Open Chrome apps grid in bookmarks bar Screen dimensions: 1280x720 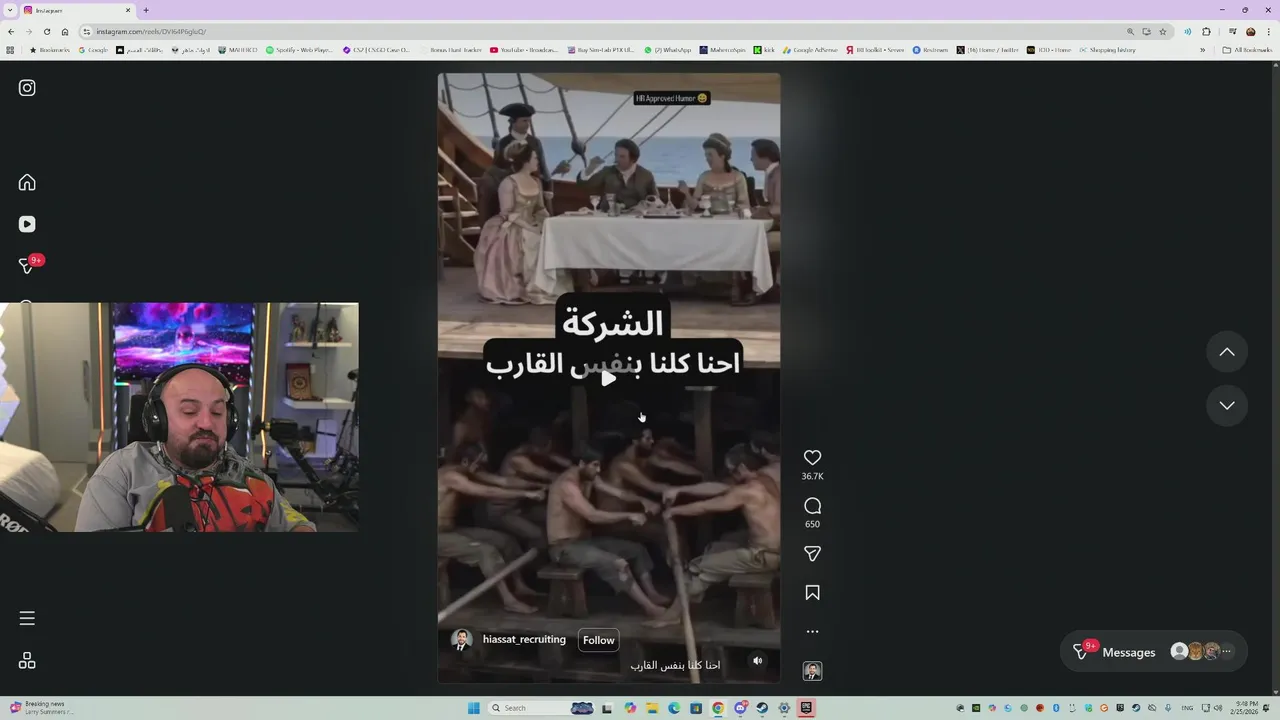coord(11,50)
